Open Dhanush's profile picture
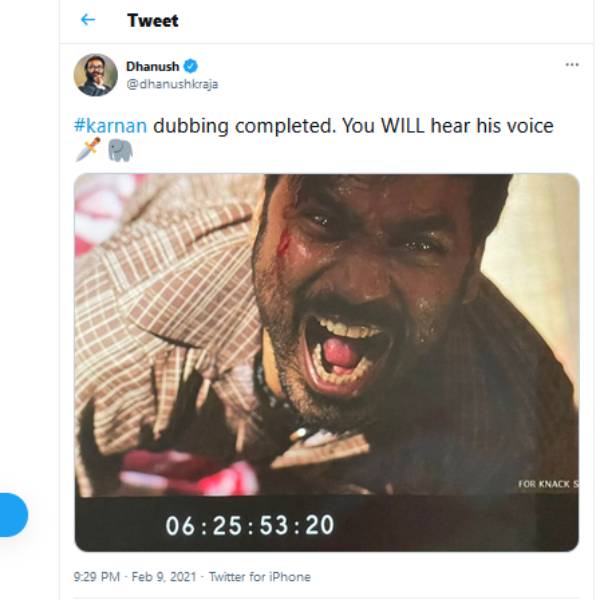Viewport: 600px width, 600px height. tap(96, 75)
